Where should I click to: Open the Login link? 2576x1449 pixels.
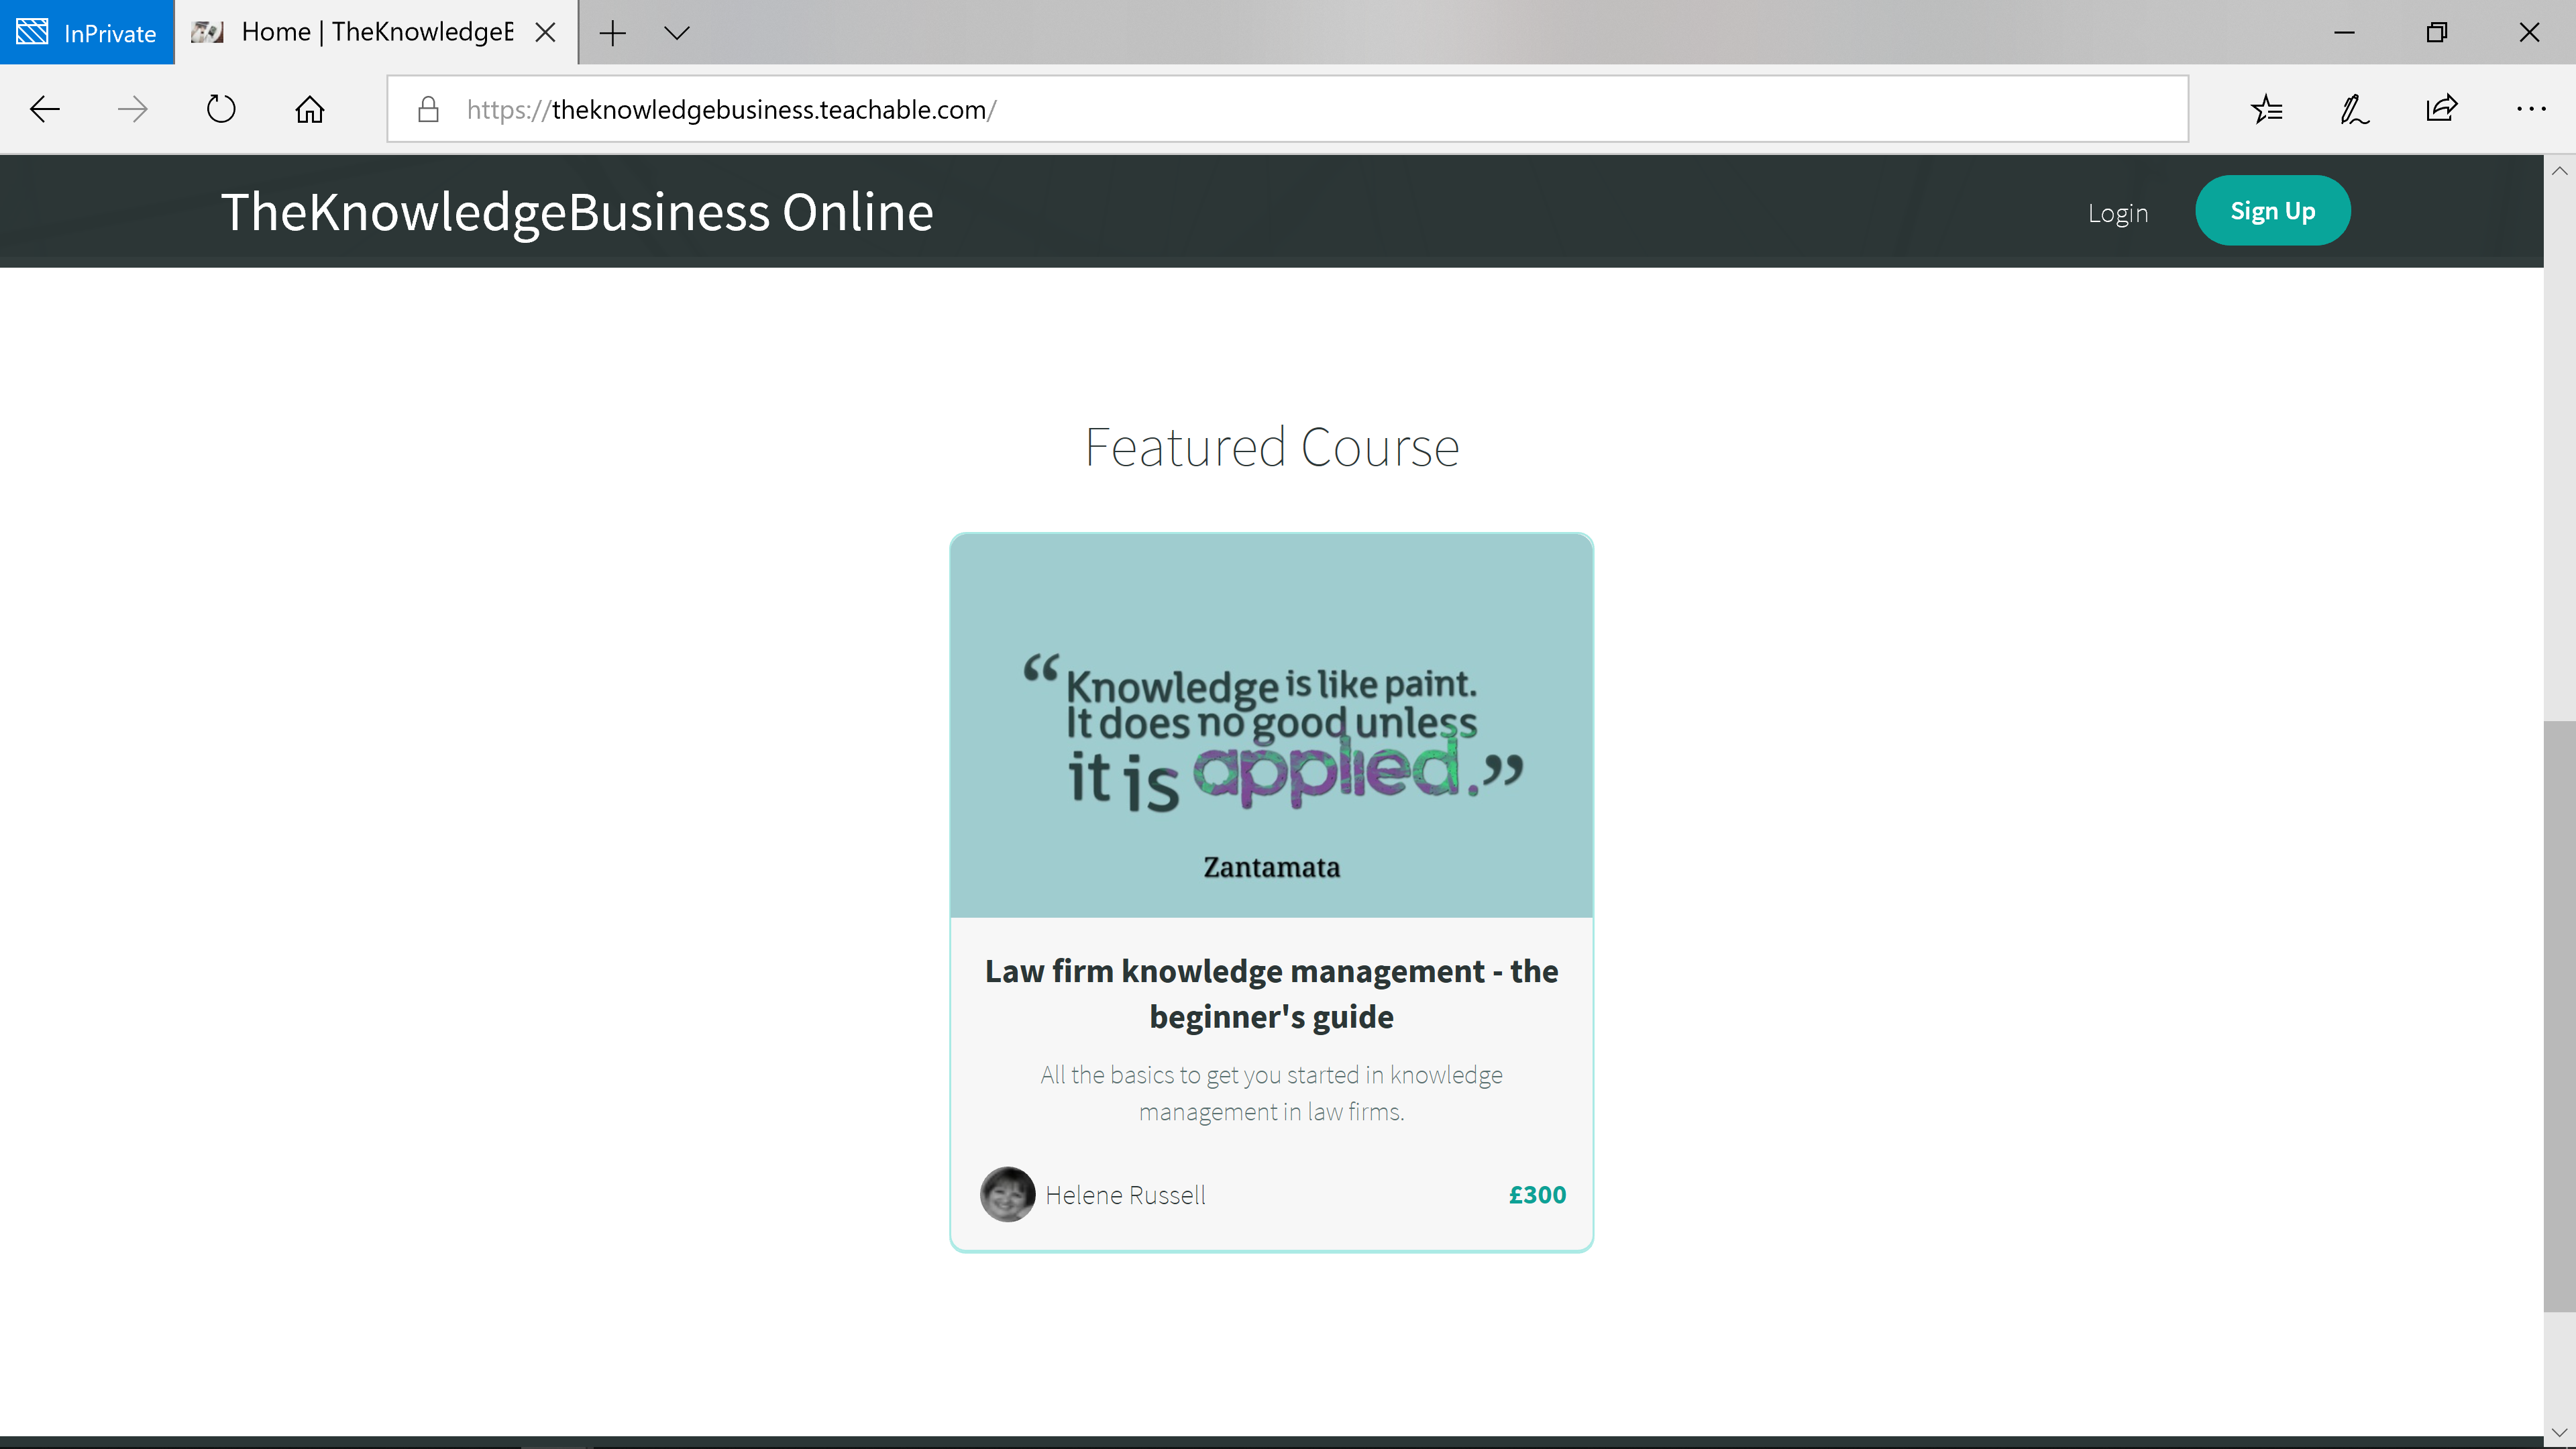click(2117, 213)
